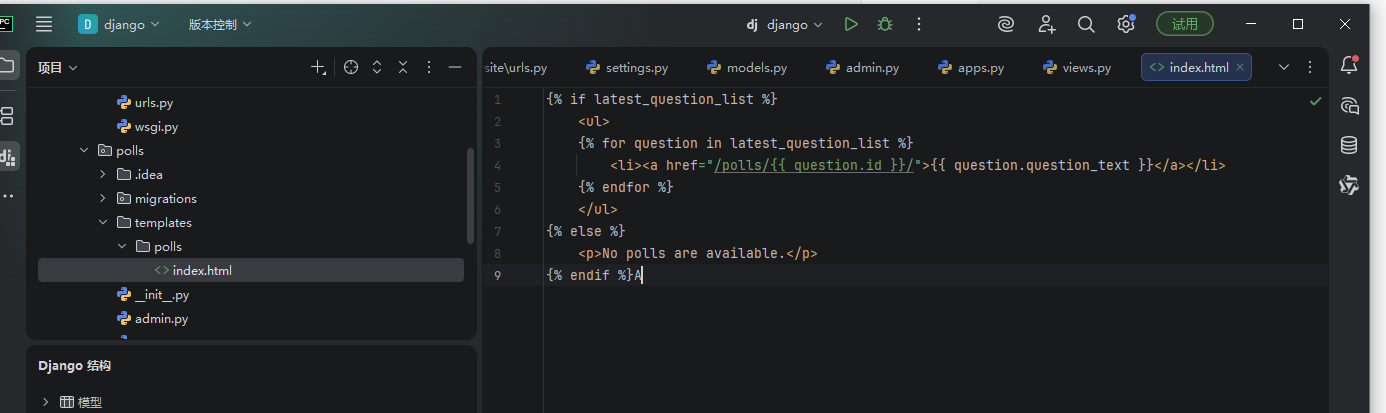
Task: Open notifications bell
Action: tap(1349, 66)
